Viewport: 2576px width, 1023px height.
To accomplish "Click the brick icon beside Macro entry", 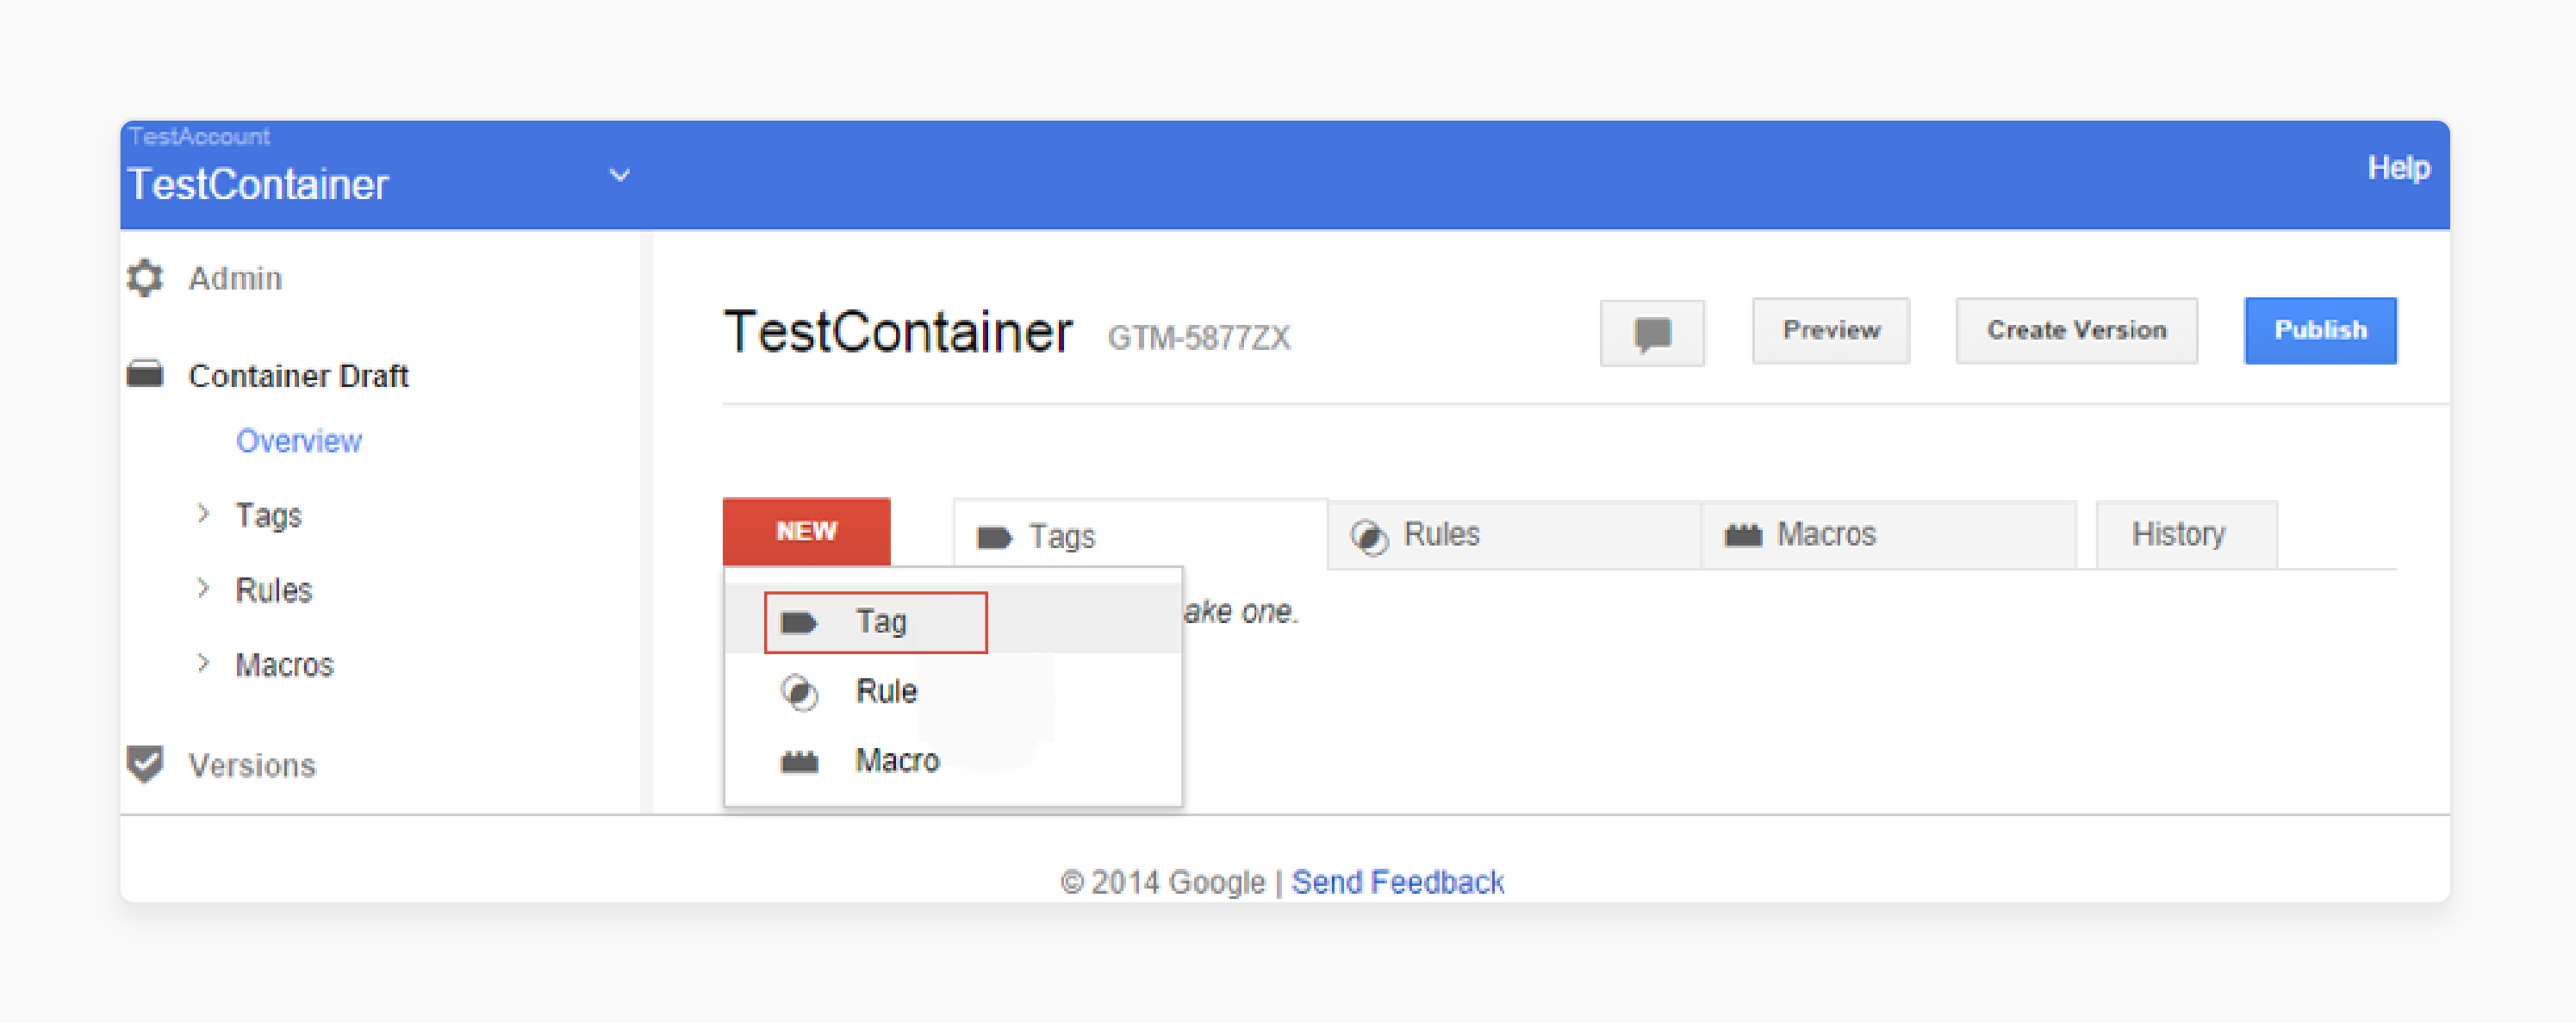I will coord(799,762).
